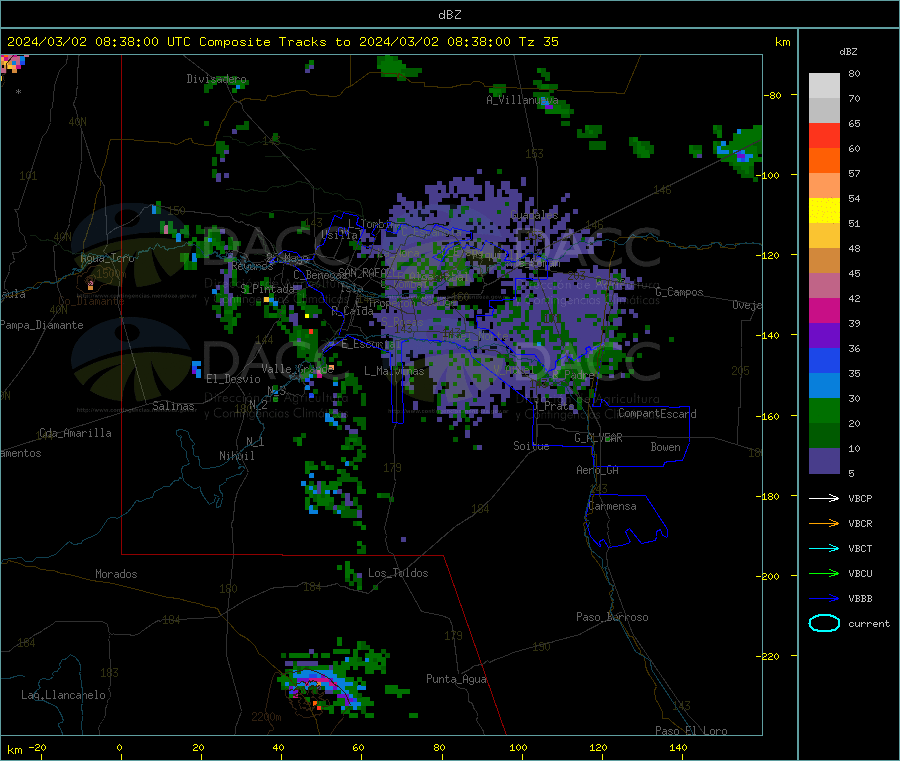Click the blue VBBB arrow in legend
Viewport: 900px width, 761px height.
tap(824, 599)
